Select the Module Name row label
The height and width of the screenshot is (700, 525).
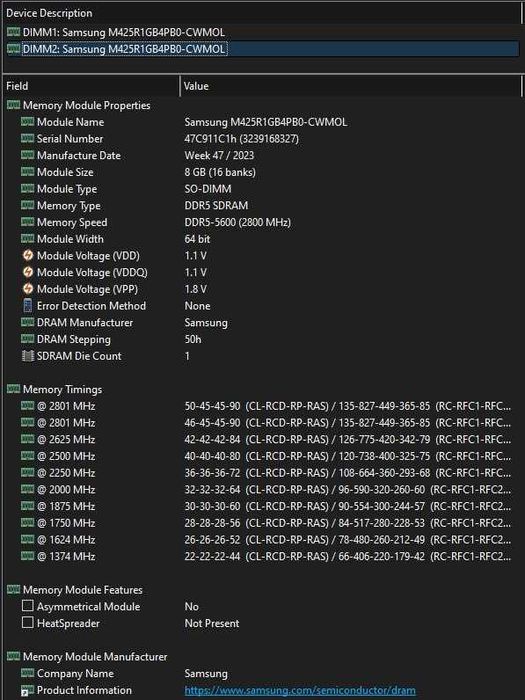(x=71, y=122)
